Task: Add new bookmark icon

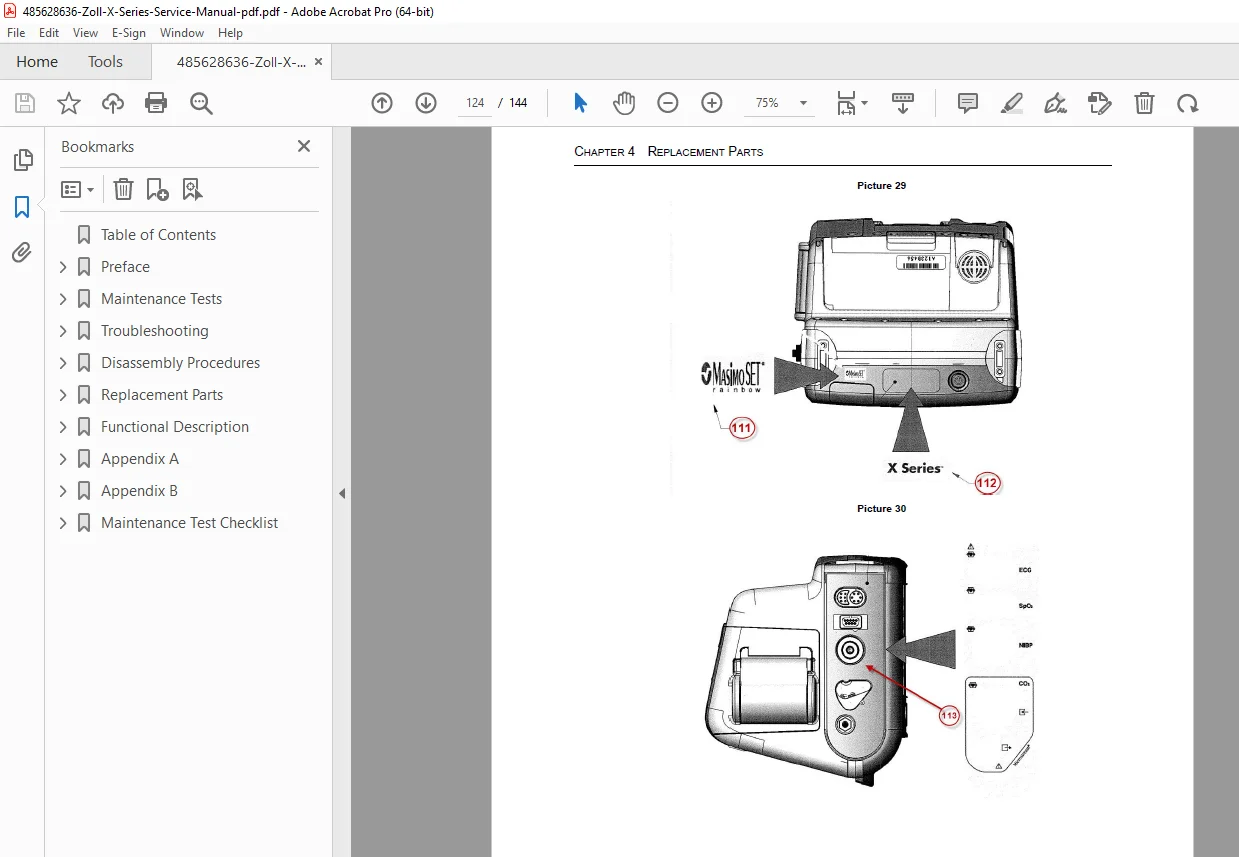Action: (x=157, y=189)
